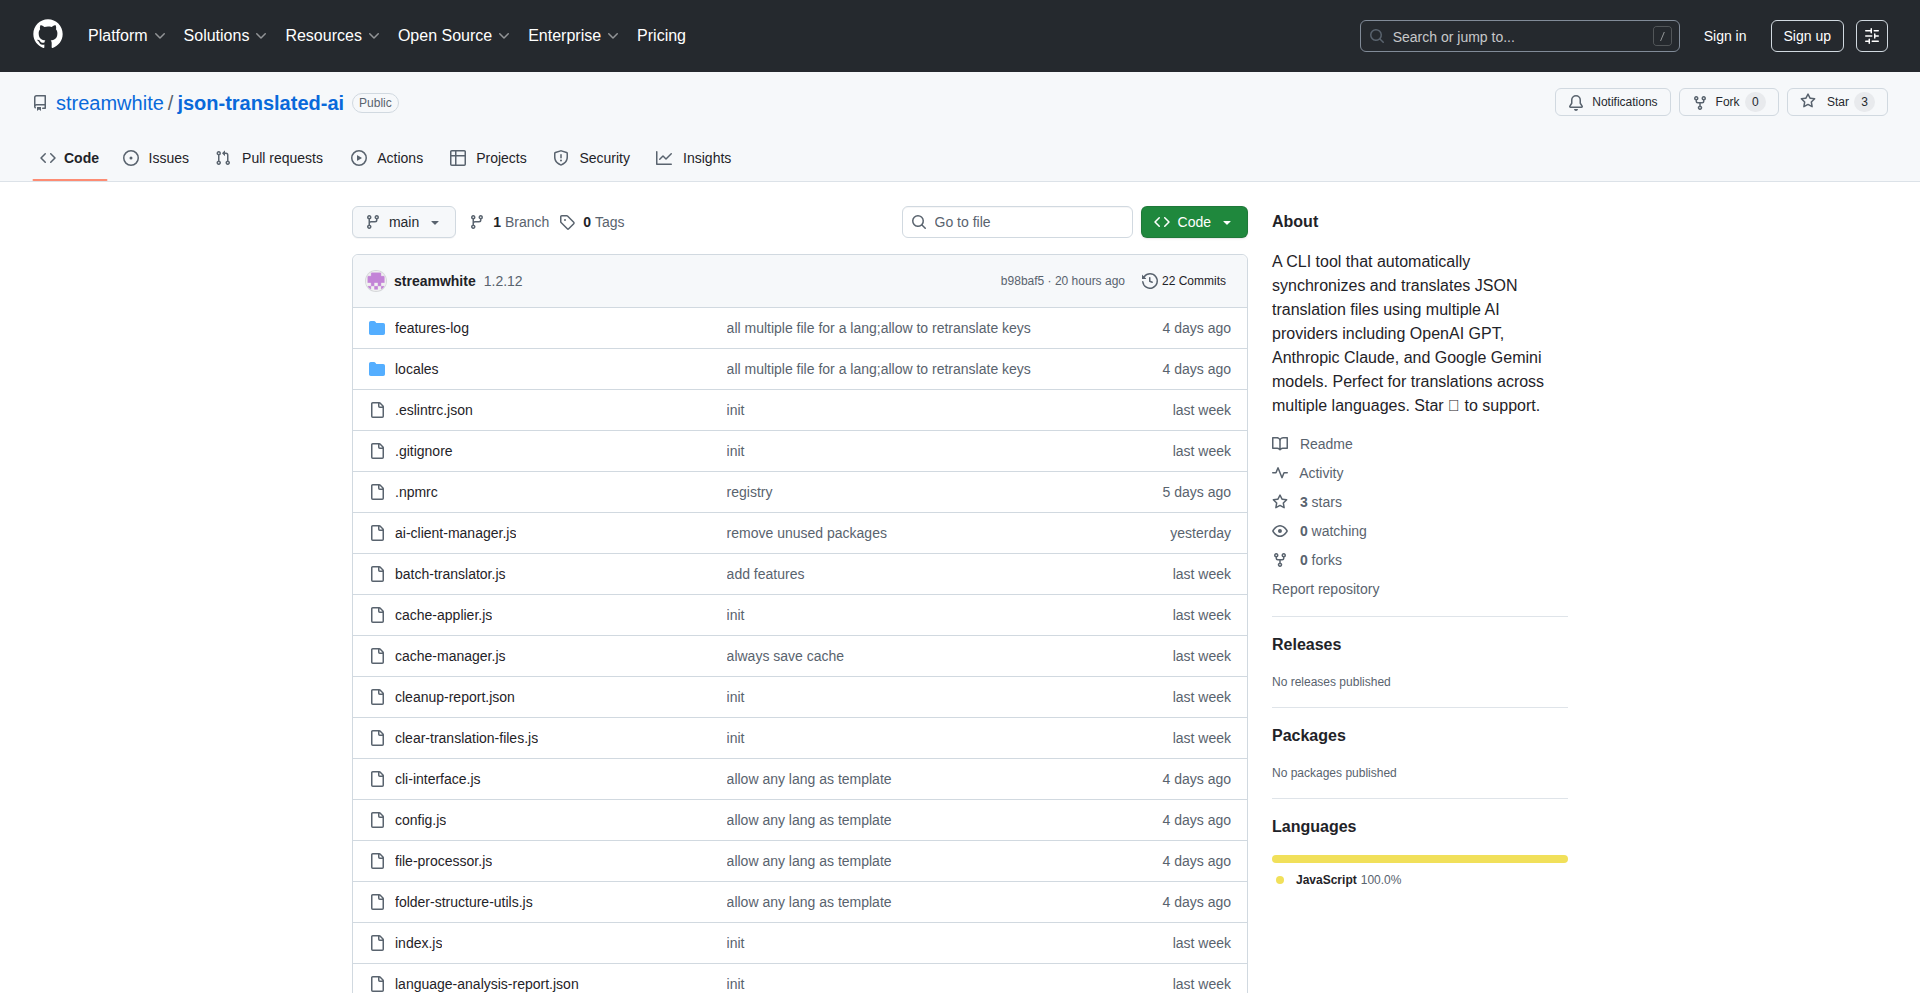Click the features-log folder icon
The width and height of the screenshot is (1920, 993).
(377, 328)
